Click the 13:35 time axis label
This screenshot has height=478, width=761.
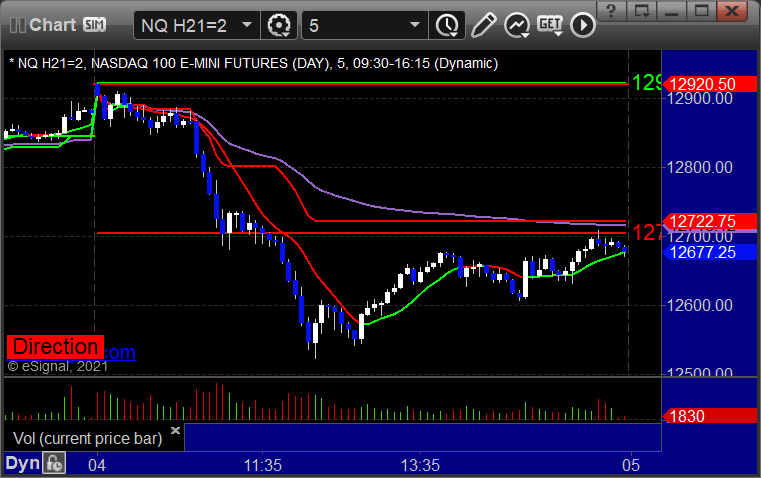(x=420, y=465)
